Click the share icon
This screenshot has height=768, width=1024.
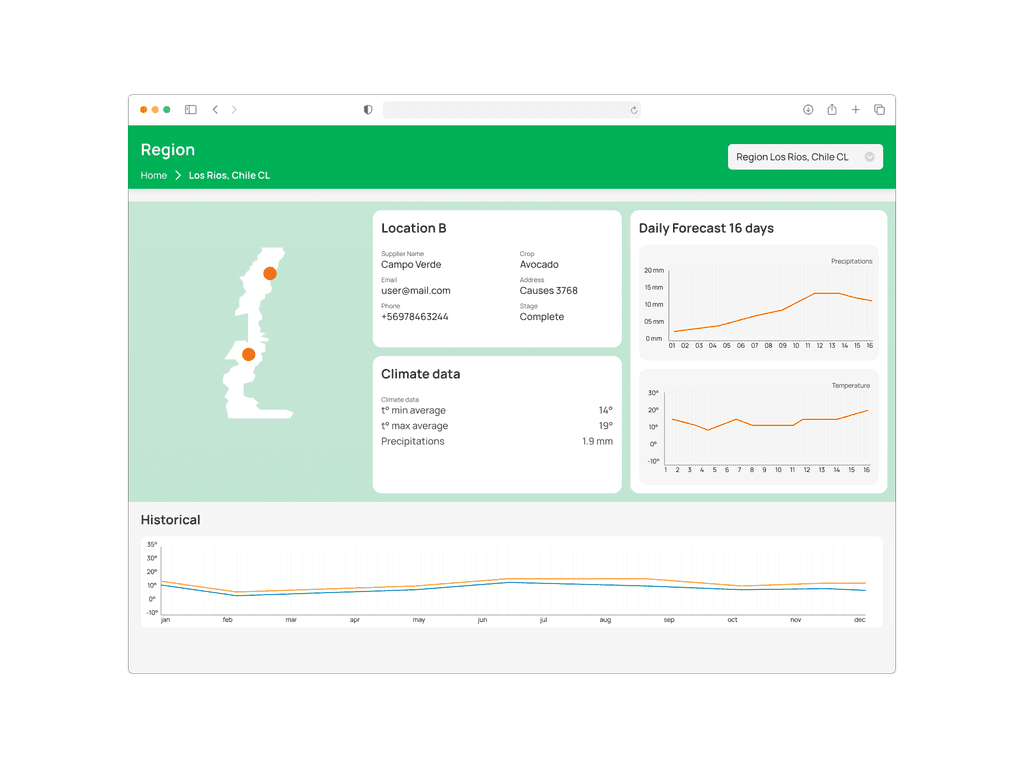point(831,110)
